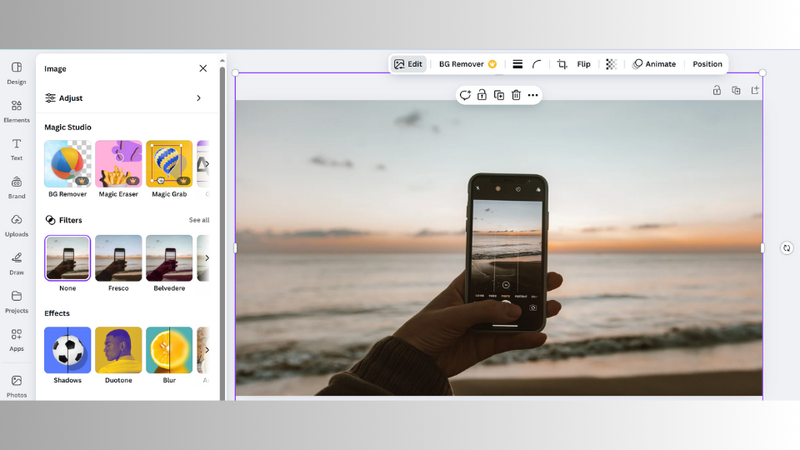
Task: Open the Projects sidebar tab
Action: (16, 302)
